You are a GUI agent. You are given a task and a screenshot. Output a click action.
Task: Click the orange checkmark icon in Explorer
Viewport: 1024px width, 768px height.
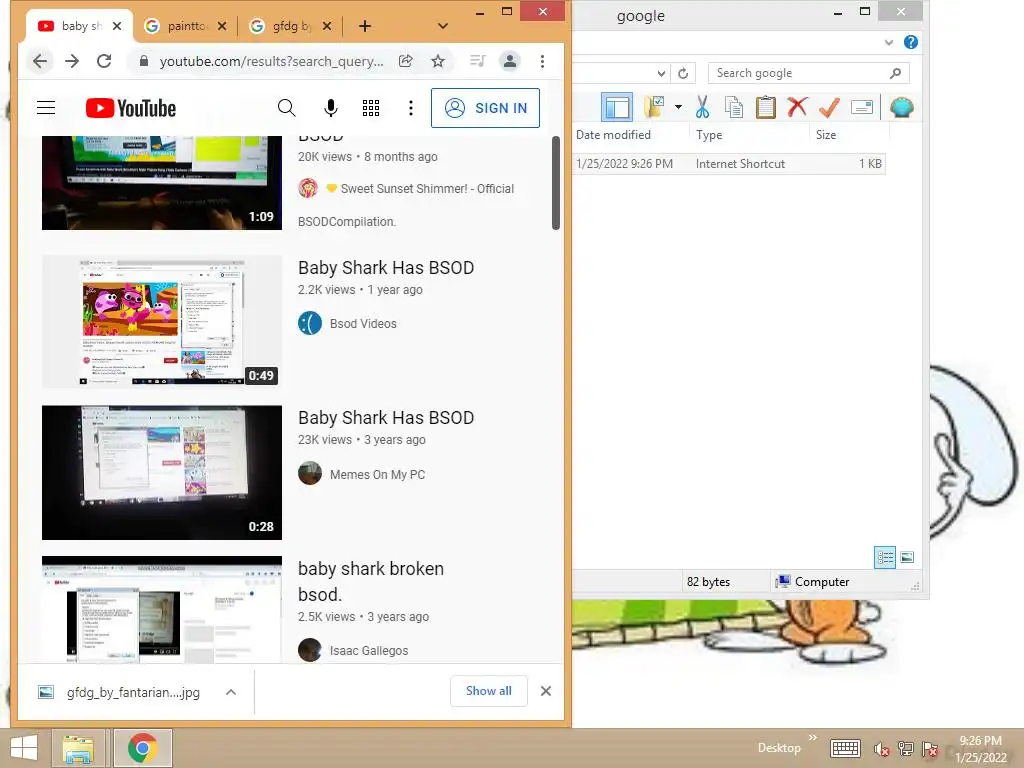(829, 107)
